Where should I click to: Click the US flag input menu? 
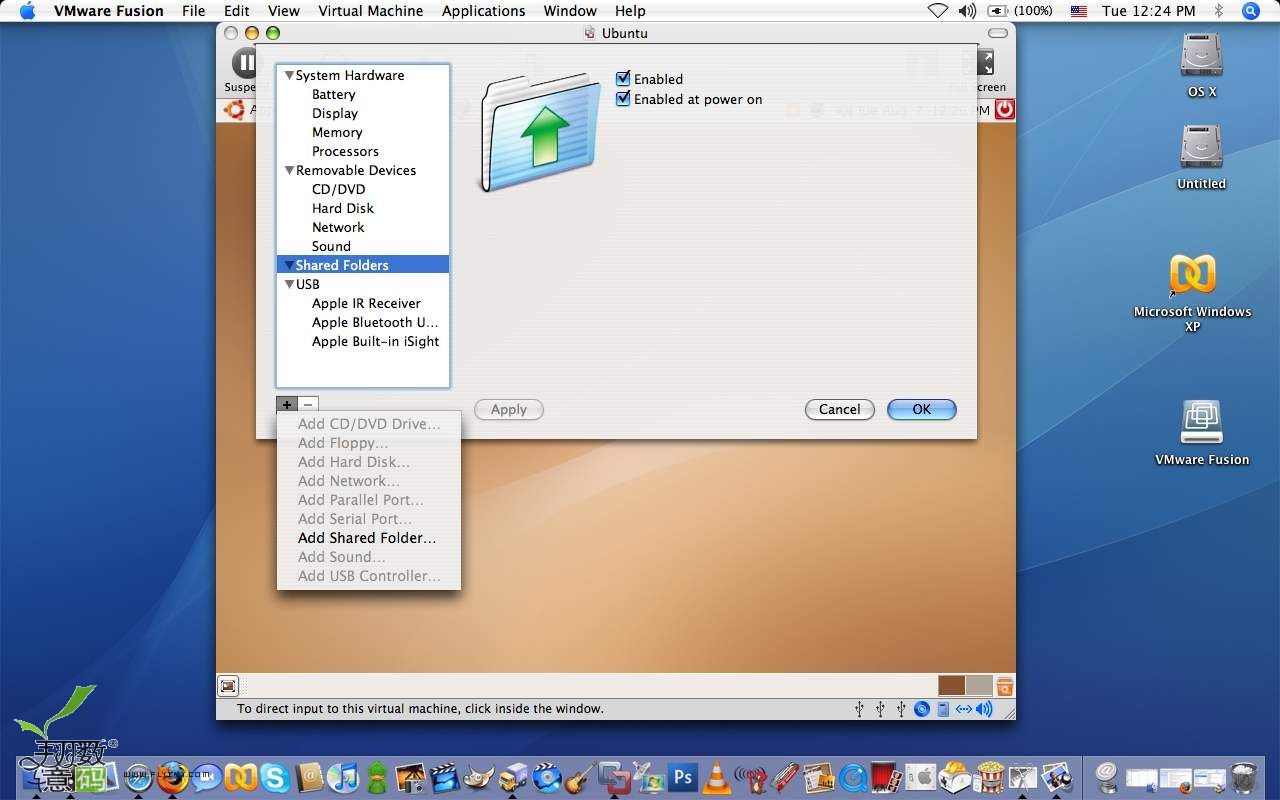[x=1078, y=11]
